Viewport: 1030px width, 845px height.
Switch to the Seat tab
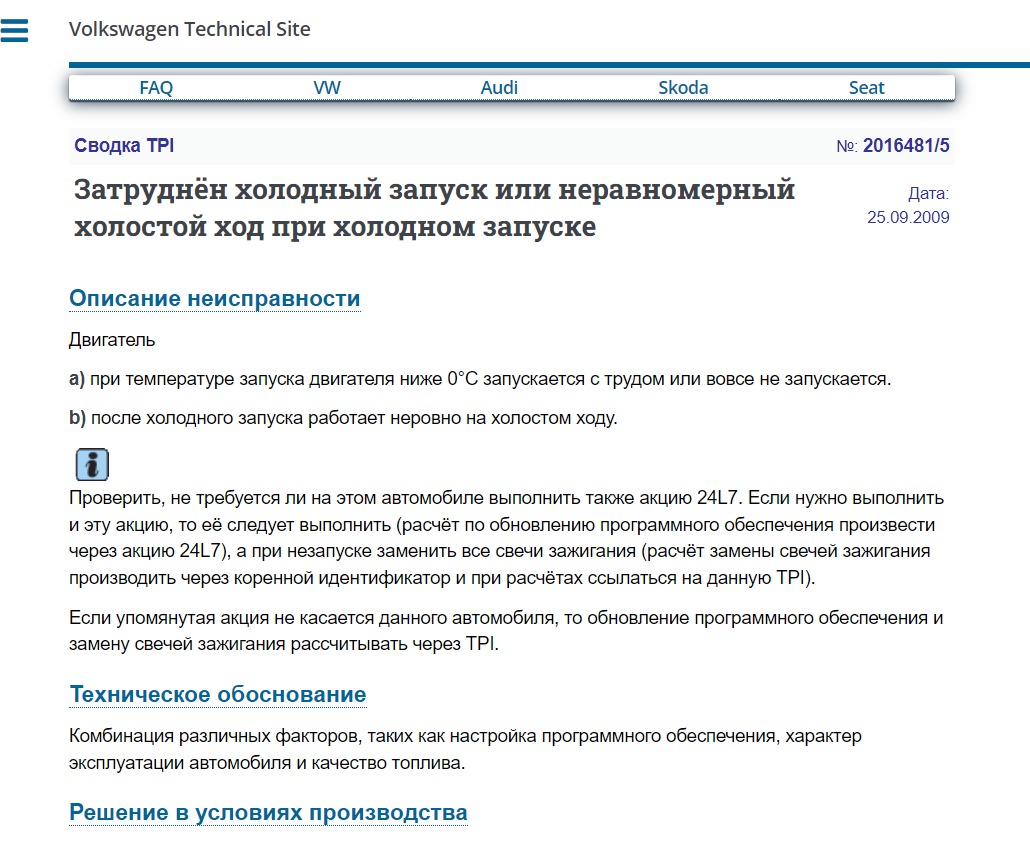(x=866, y=87)
